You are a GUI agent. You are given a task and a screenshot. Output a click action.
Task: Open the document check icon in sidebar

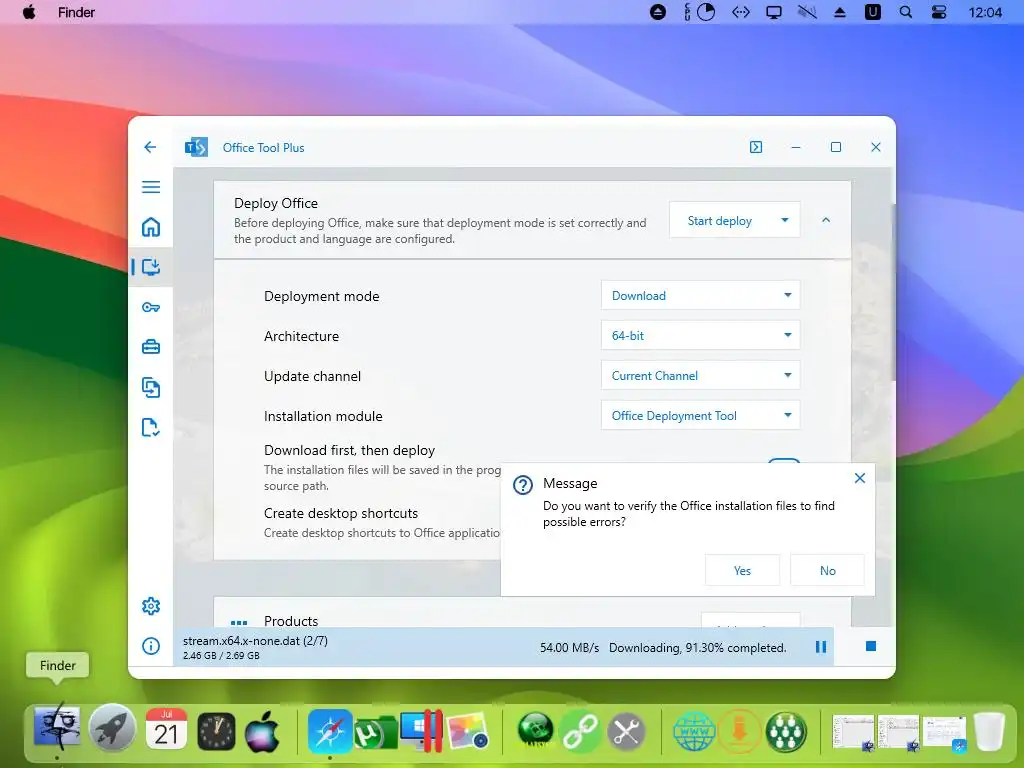pyautogui.click(x=151, y=427)
